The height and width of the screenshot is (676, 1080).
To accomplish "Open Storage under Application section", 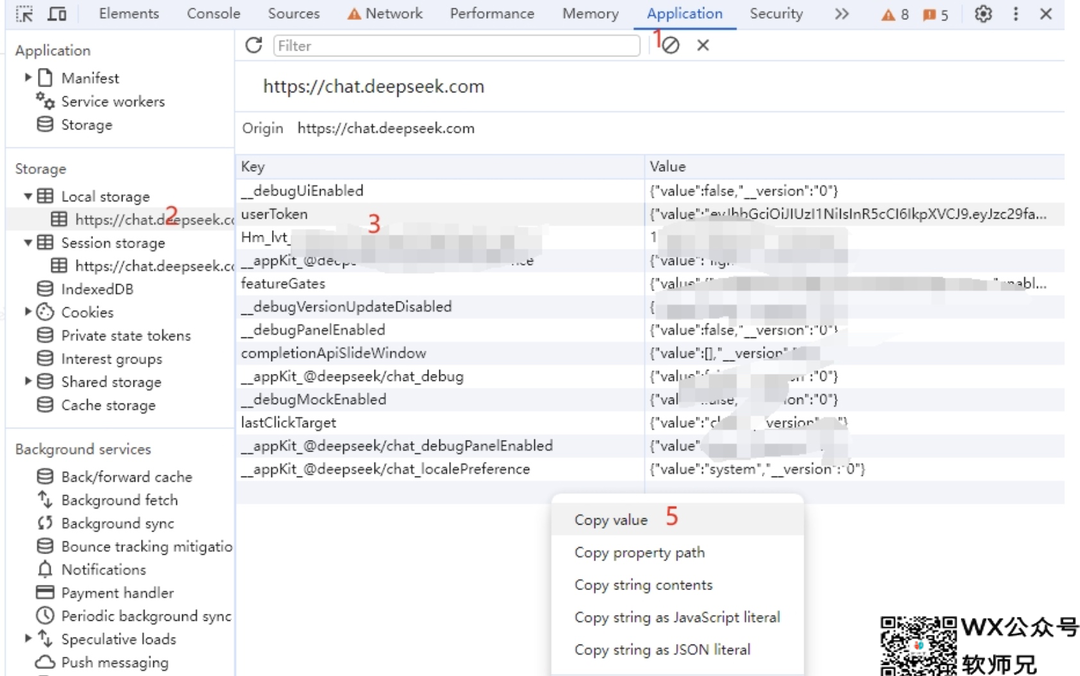I will (87, 125).
